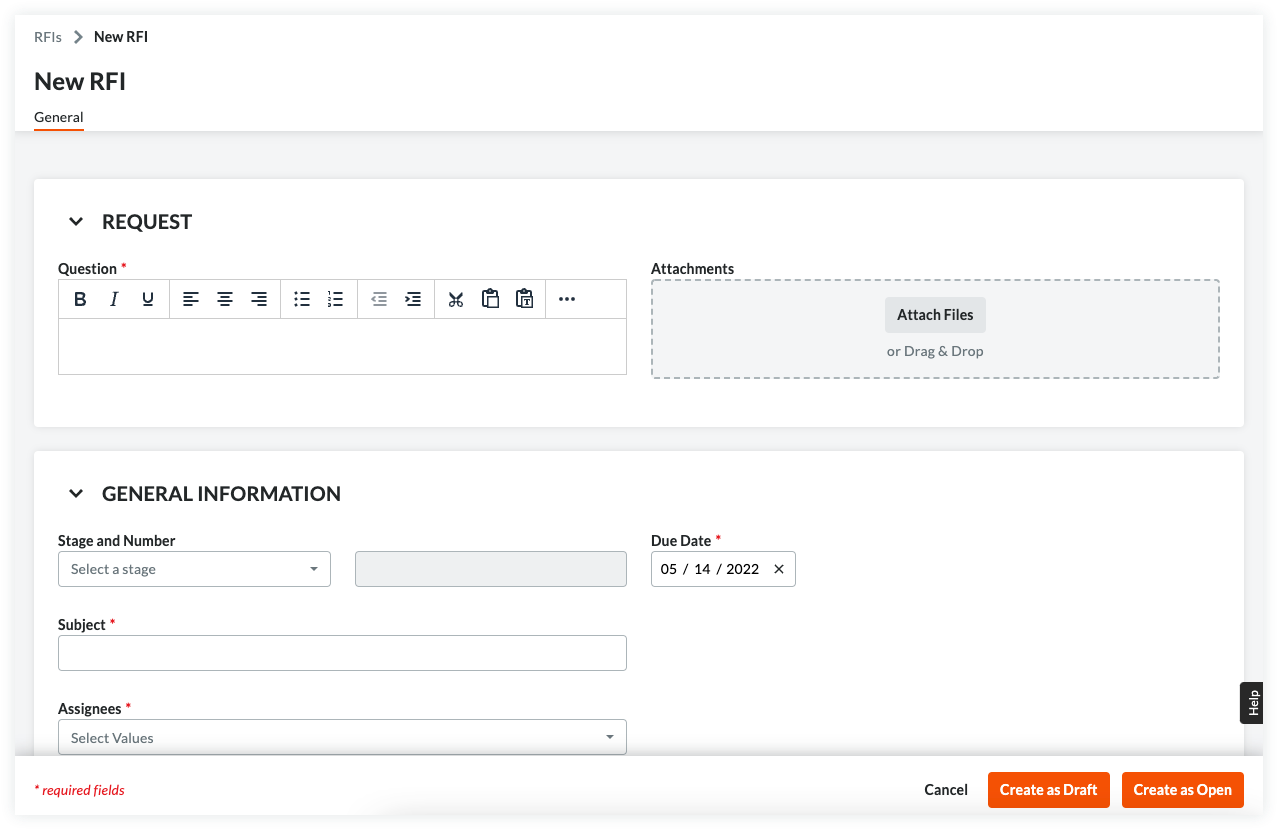Viewport: 1278px width, 830px height.
Task: Collapse the GENERAL INFORMATION section
Action: point(76,494)
